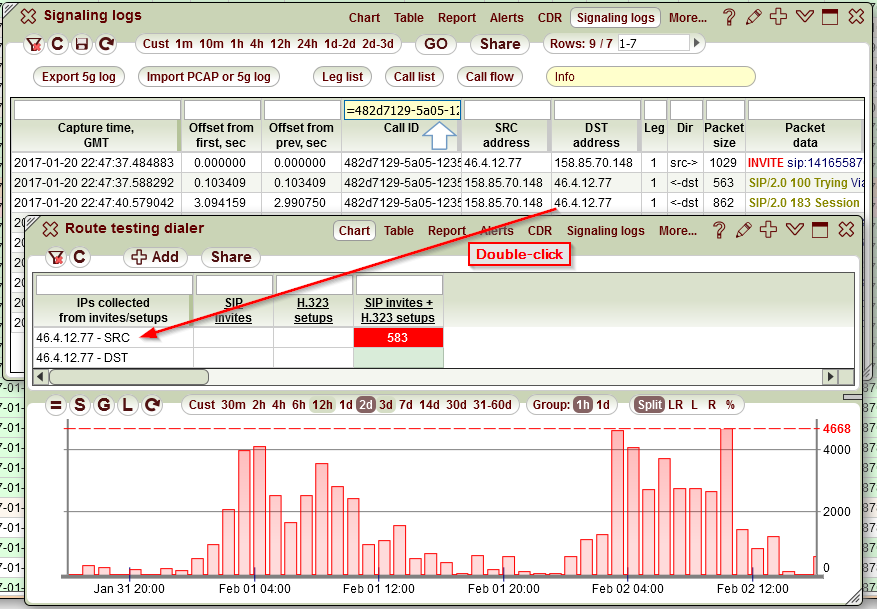Enable the % split mode on the chart
The height and width of the screenshot is (609, 877).
pos(728,405)
